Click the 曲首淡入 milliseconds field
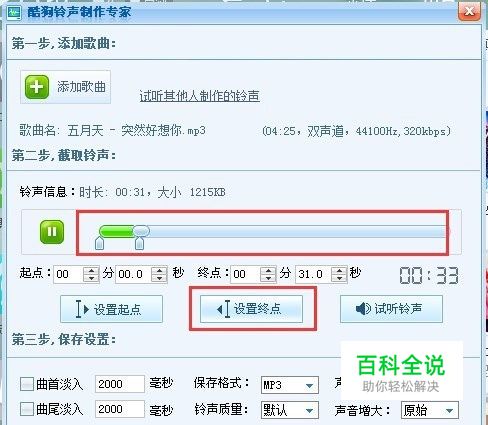Screen dimensions: 488x425 tap(120, 384)
